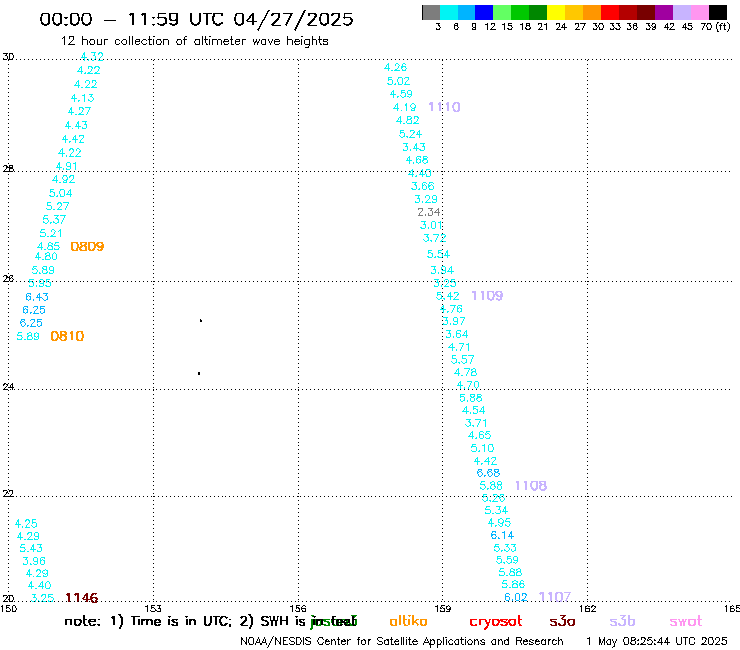Click the yellow 24 ft legend swatch
The image size is (740, 650).
[556, 12]
